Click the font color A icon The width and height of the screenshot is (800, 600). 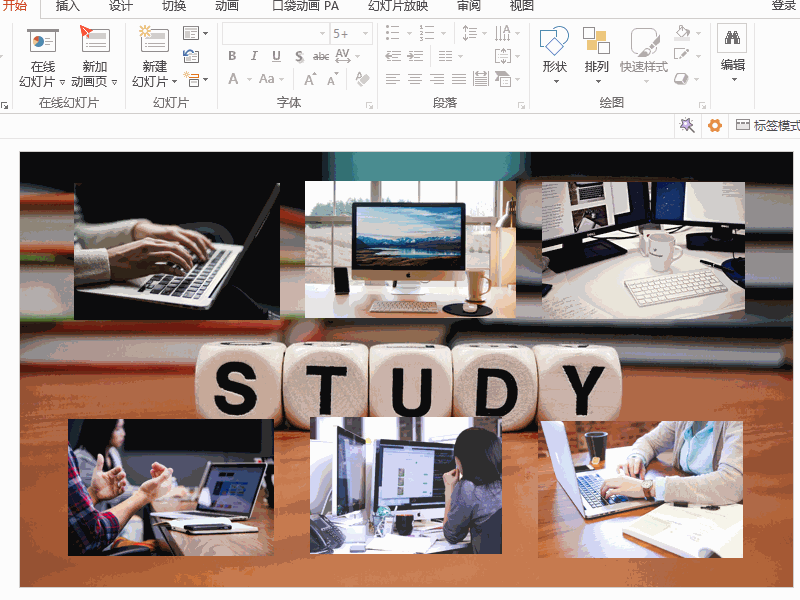233,79
